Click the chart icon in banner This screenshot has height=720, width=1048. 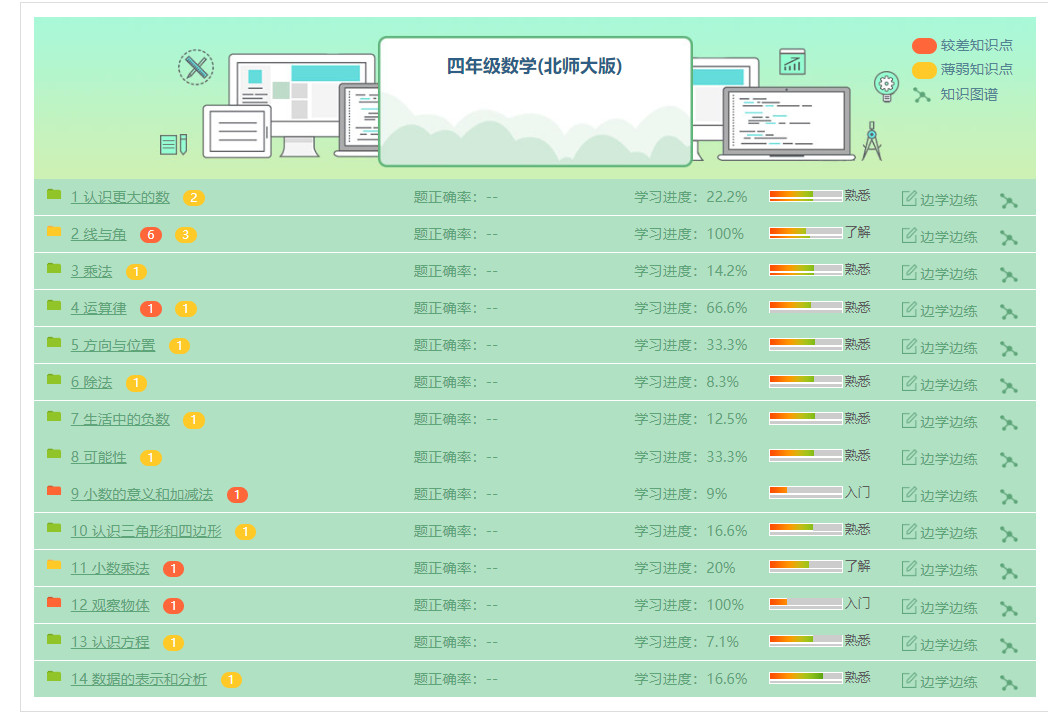[792, 62]
